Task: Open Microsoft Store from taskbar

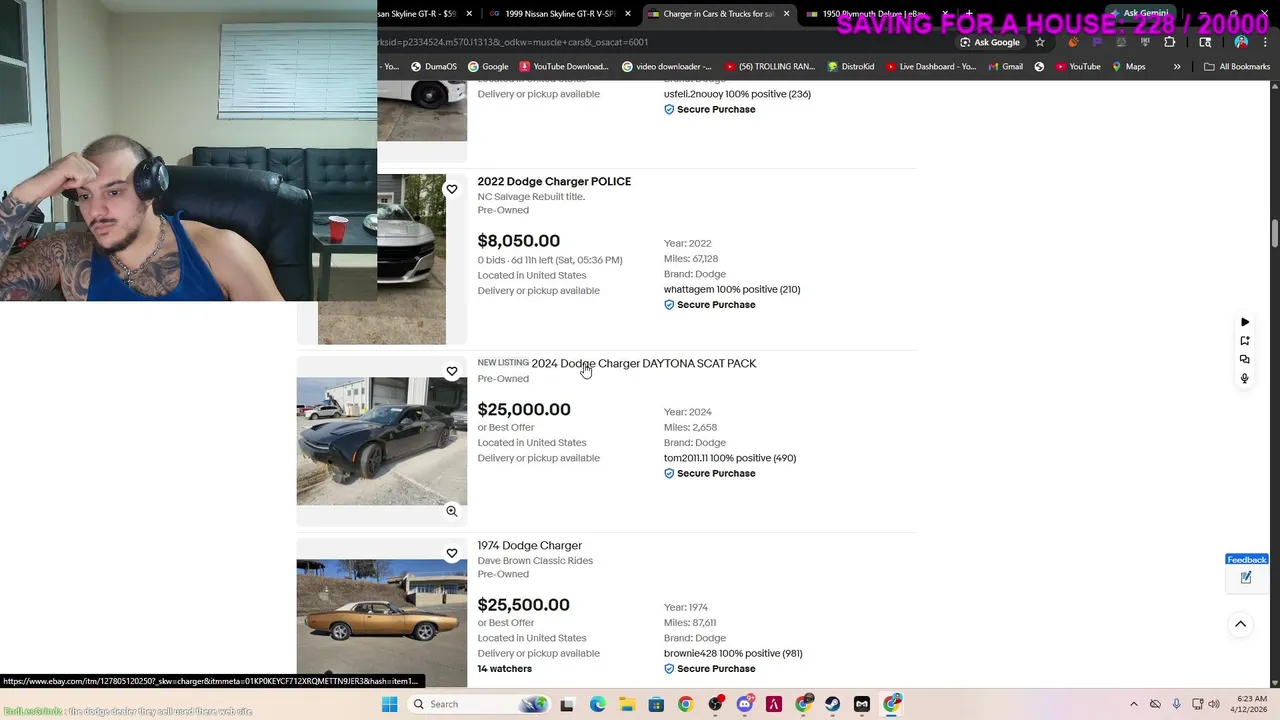Action: tap(656, 704)
